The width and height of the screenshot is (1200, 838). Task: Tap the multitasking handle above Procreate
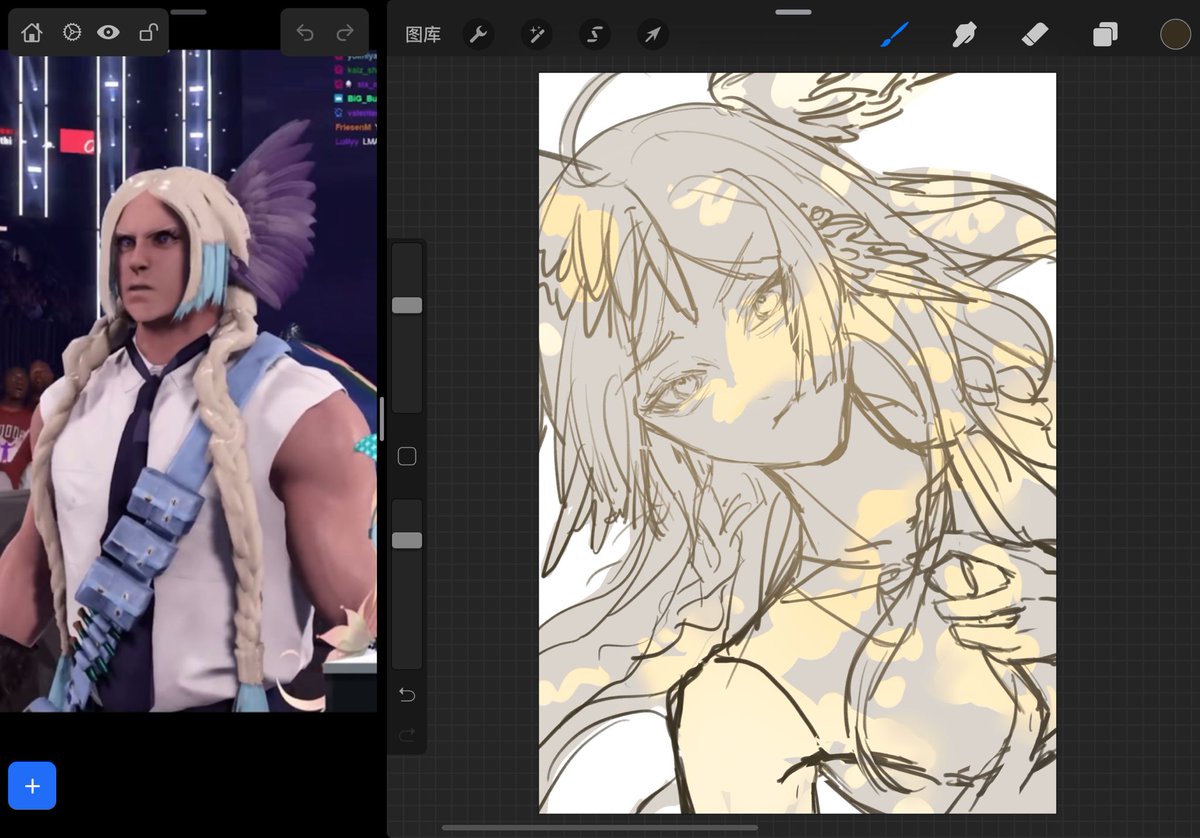(x=793, y=12)
